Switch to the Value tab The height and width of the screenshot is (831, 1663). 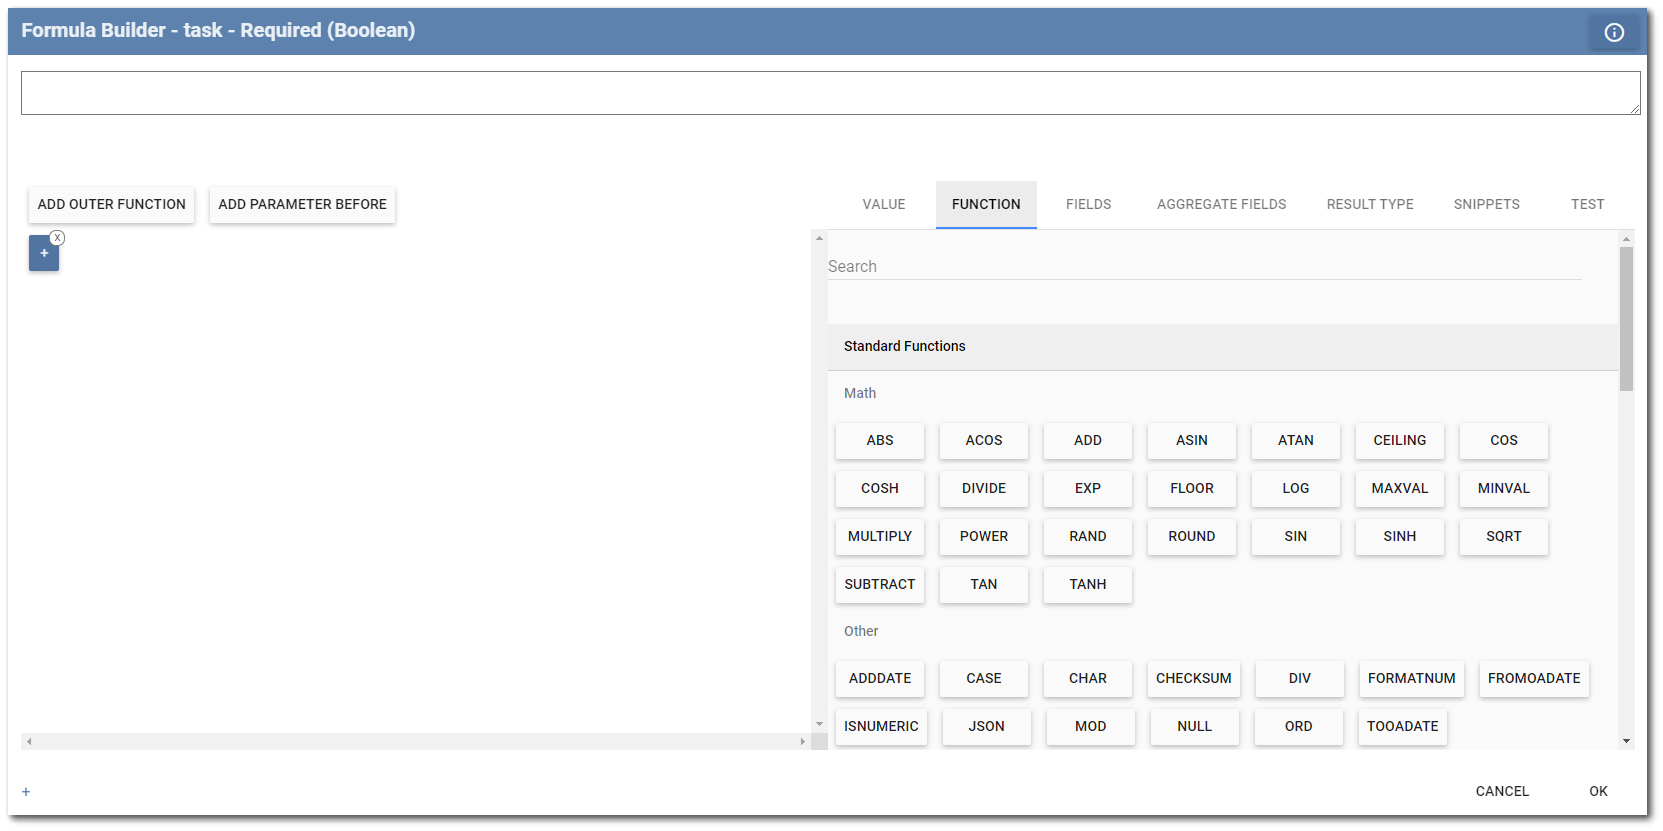point(883,204)
